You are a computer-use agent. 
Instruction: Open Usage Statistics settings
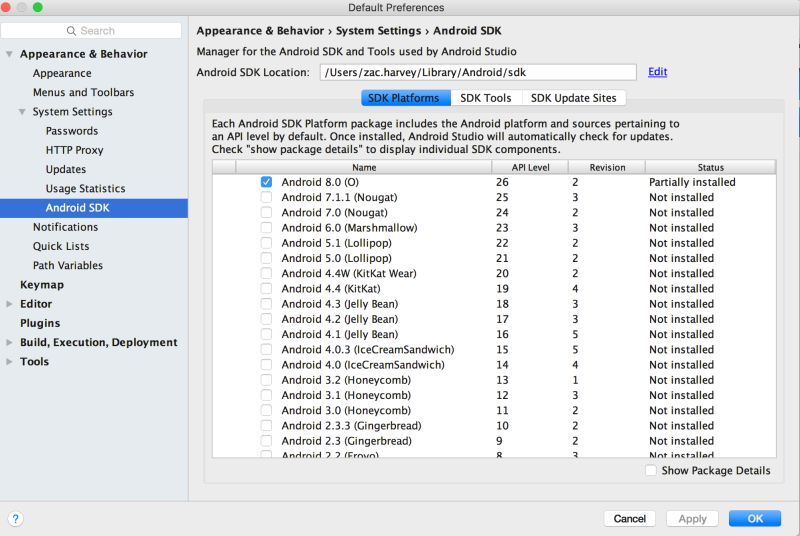(85, 189)
